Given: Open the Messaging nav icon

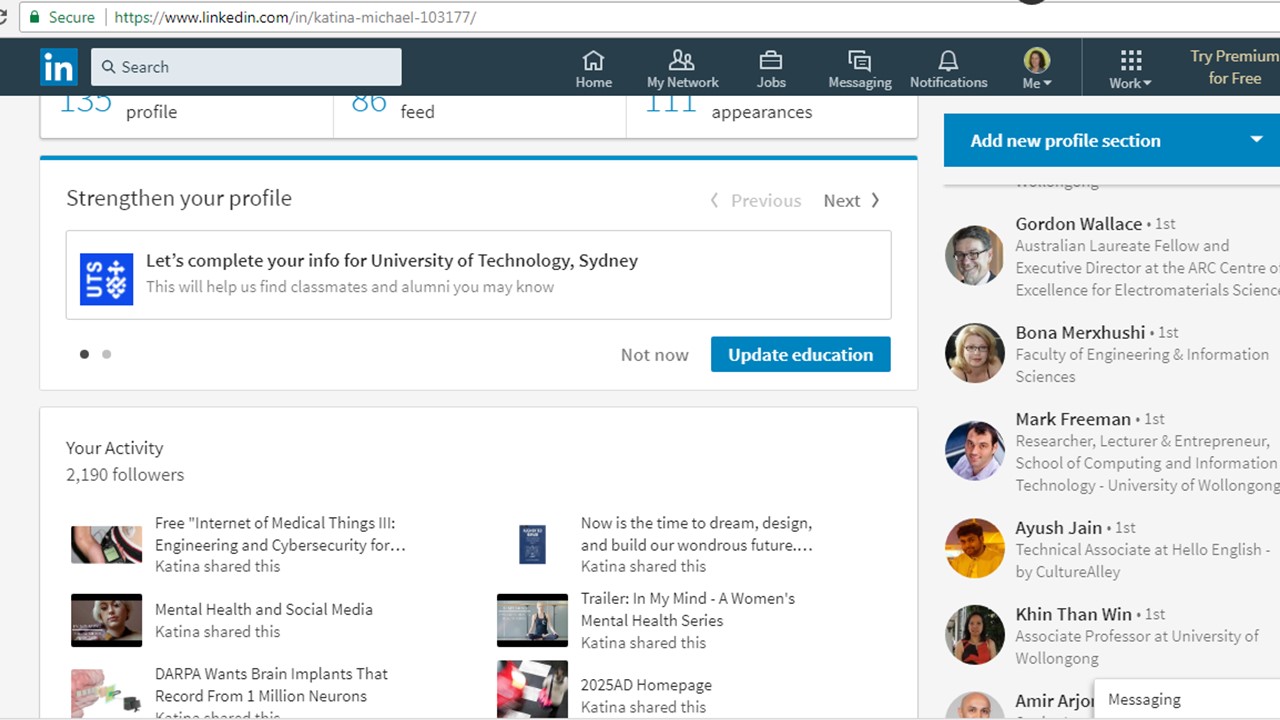Looking at the screenshot, I should pos(859,68).
